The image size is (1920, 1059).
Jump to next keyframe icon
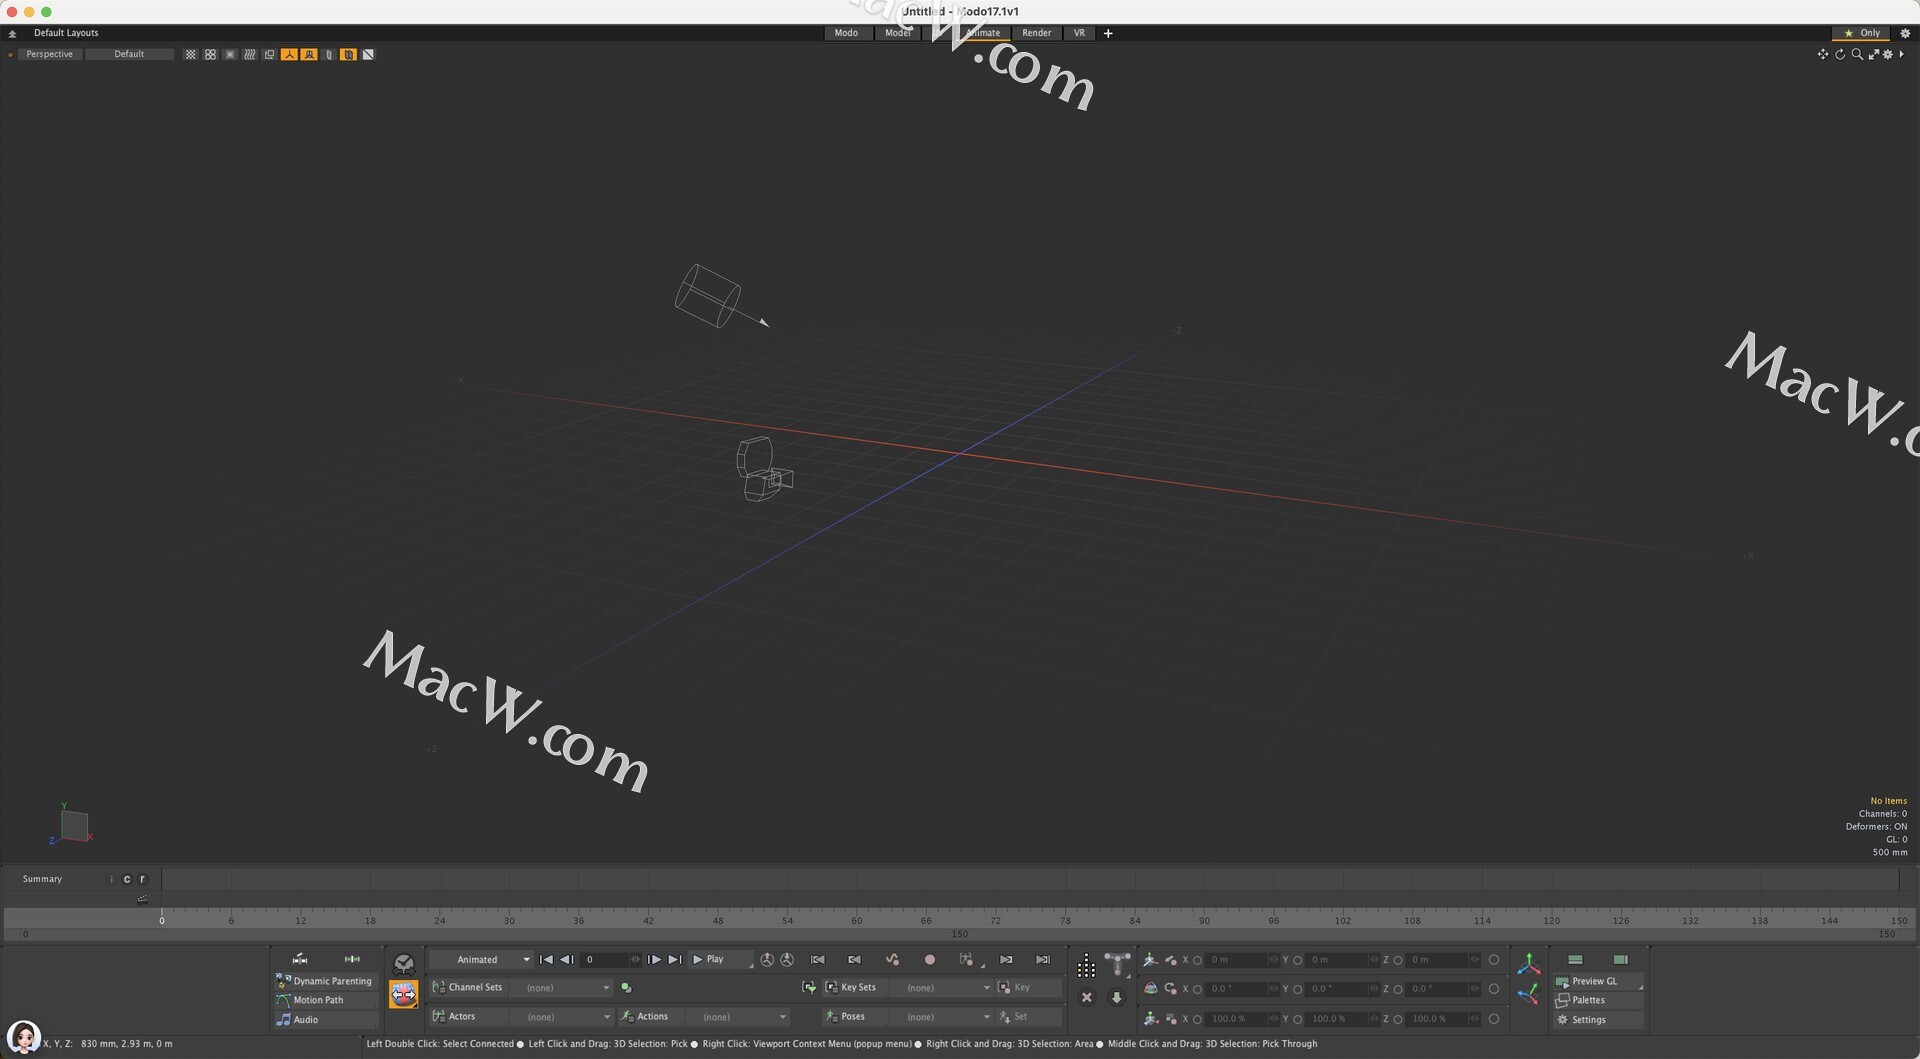[x=1006, y=960]
